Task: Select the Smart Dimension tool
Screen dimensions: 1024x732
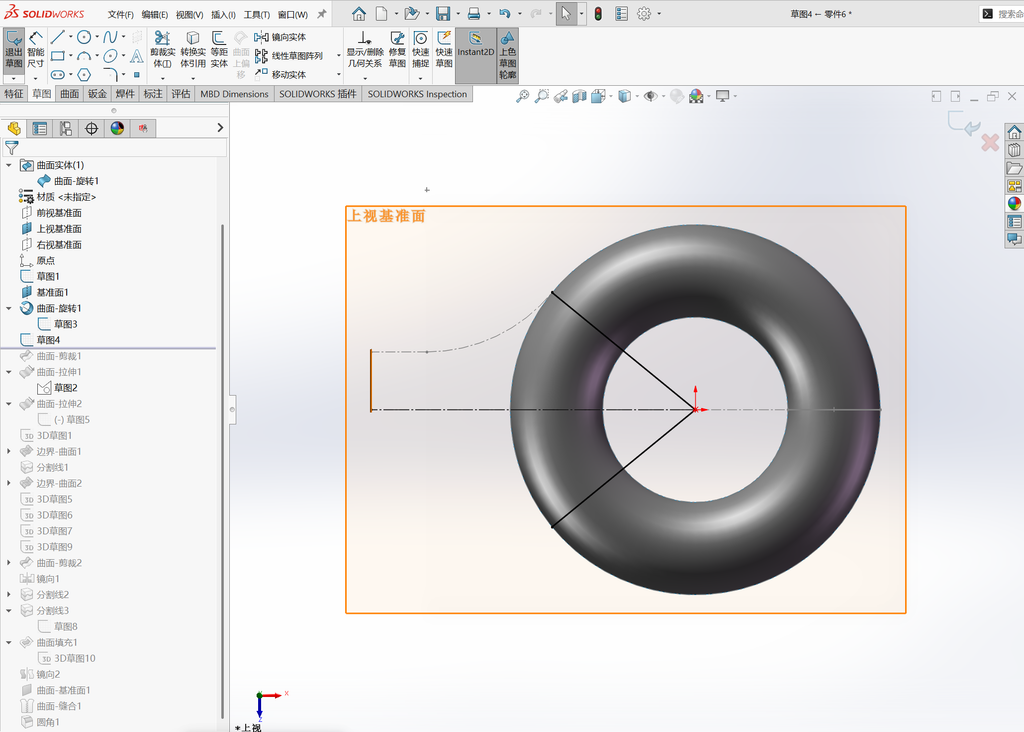Action: click(x=35, y=50)
